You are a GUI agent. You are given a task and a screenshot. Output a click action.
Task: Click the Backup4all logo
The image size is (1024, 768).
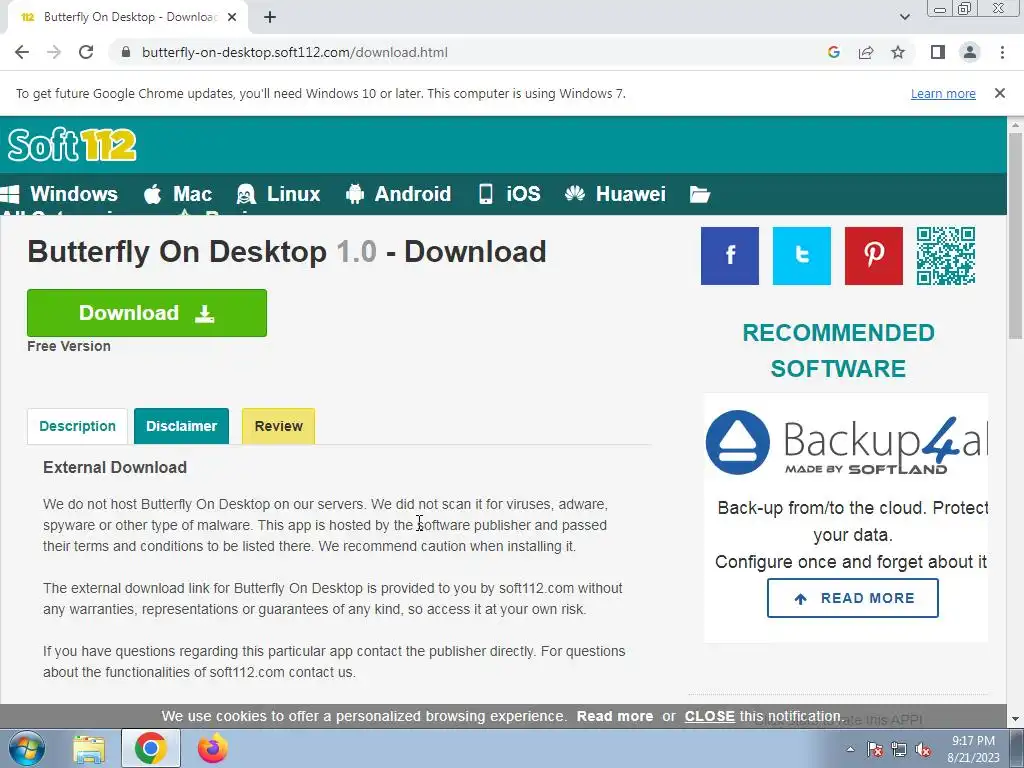[846, 443]
